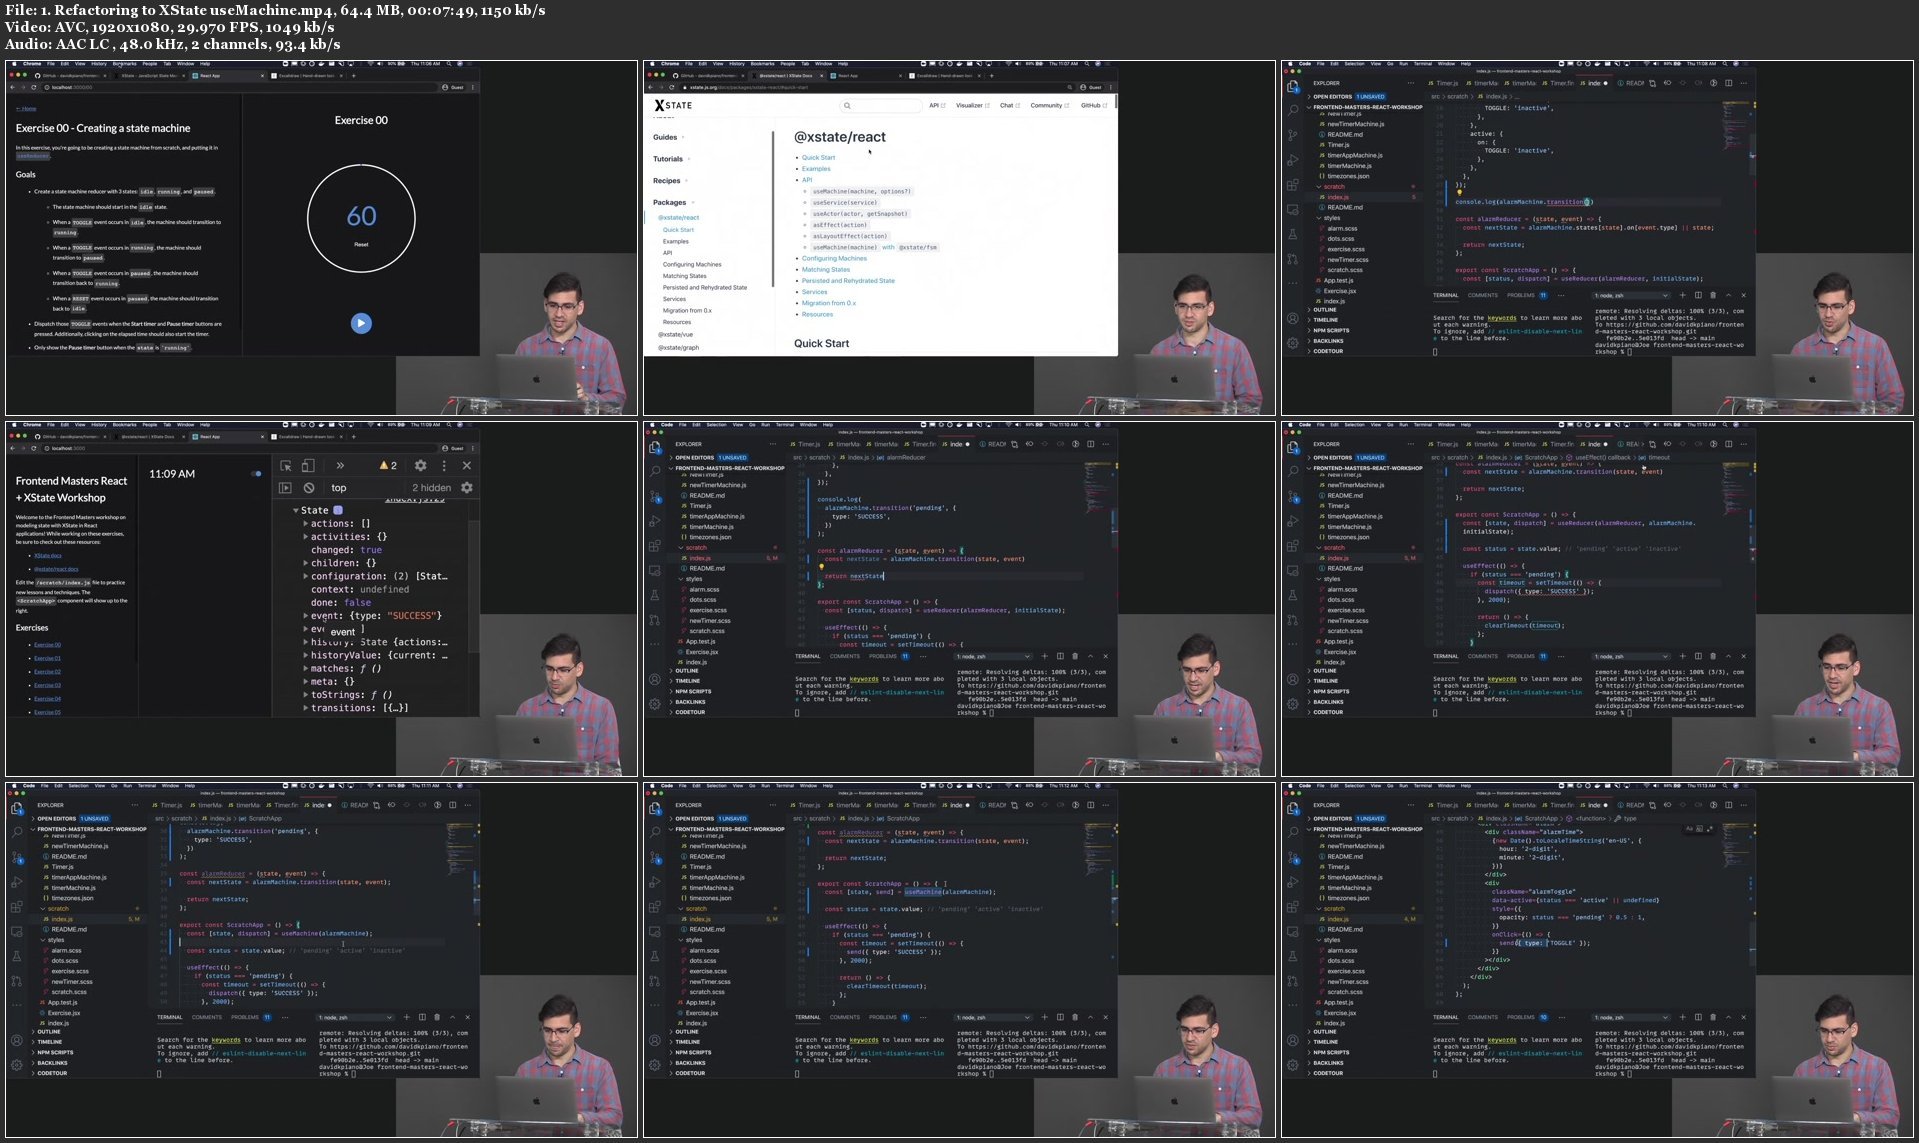Open 'Configuring Machines' link in the page contents list
This screenshot has height=1143, width=1919.
[x=834, y=258]
